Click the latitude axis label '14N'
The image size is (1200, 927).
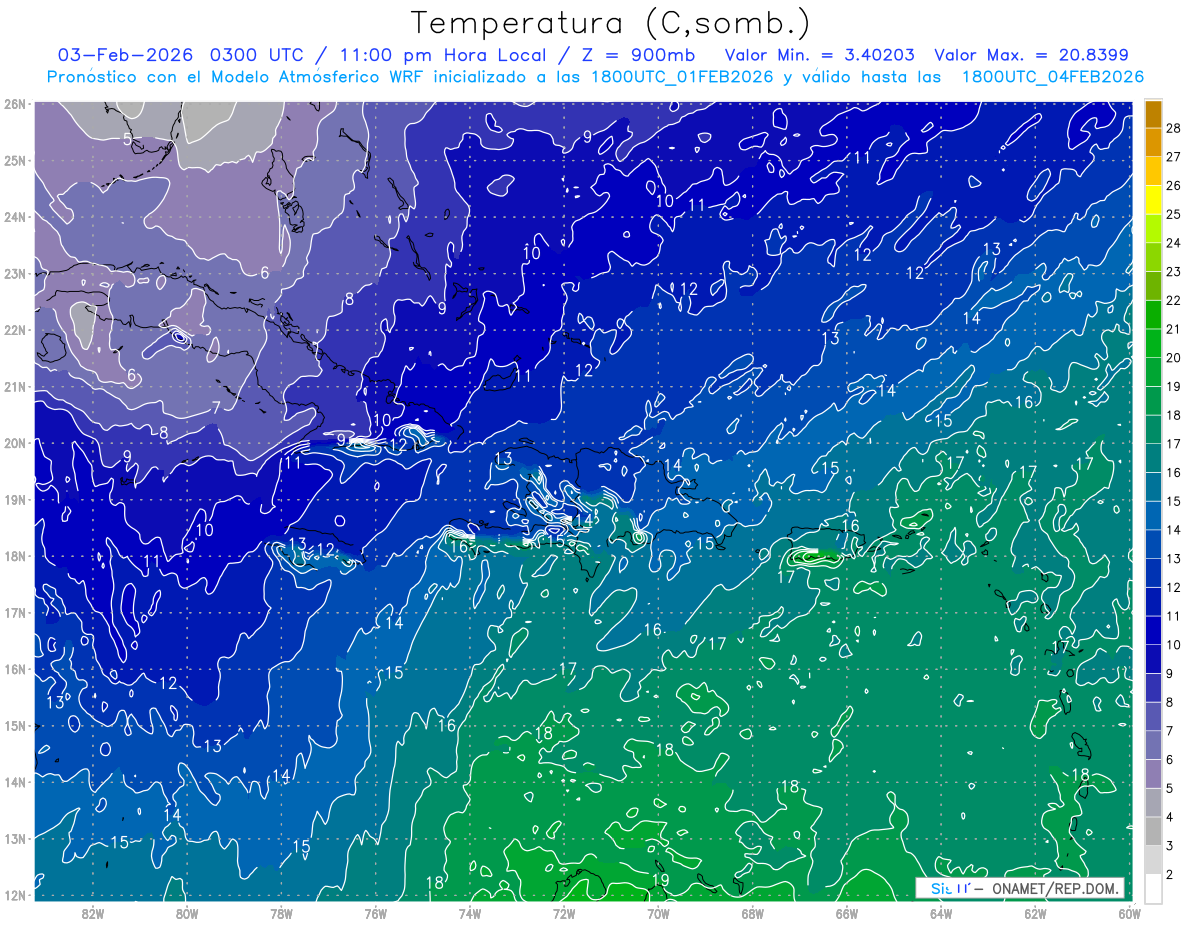[14, 781]
